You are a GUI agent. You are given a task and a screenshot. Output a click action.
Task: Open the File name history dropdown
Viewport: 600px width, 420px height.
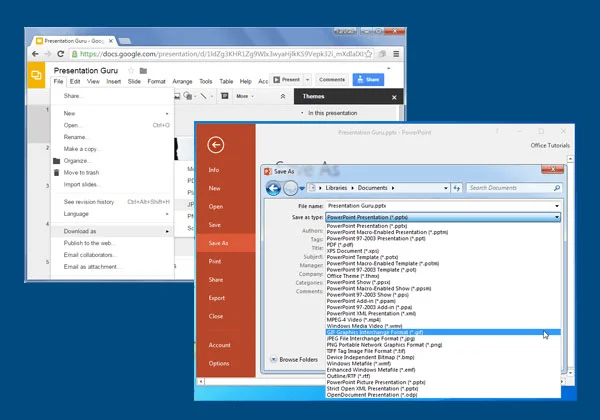click(557, 206)
